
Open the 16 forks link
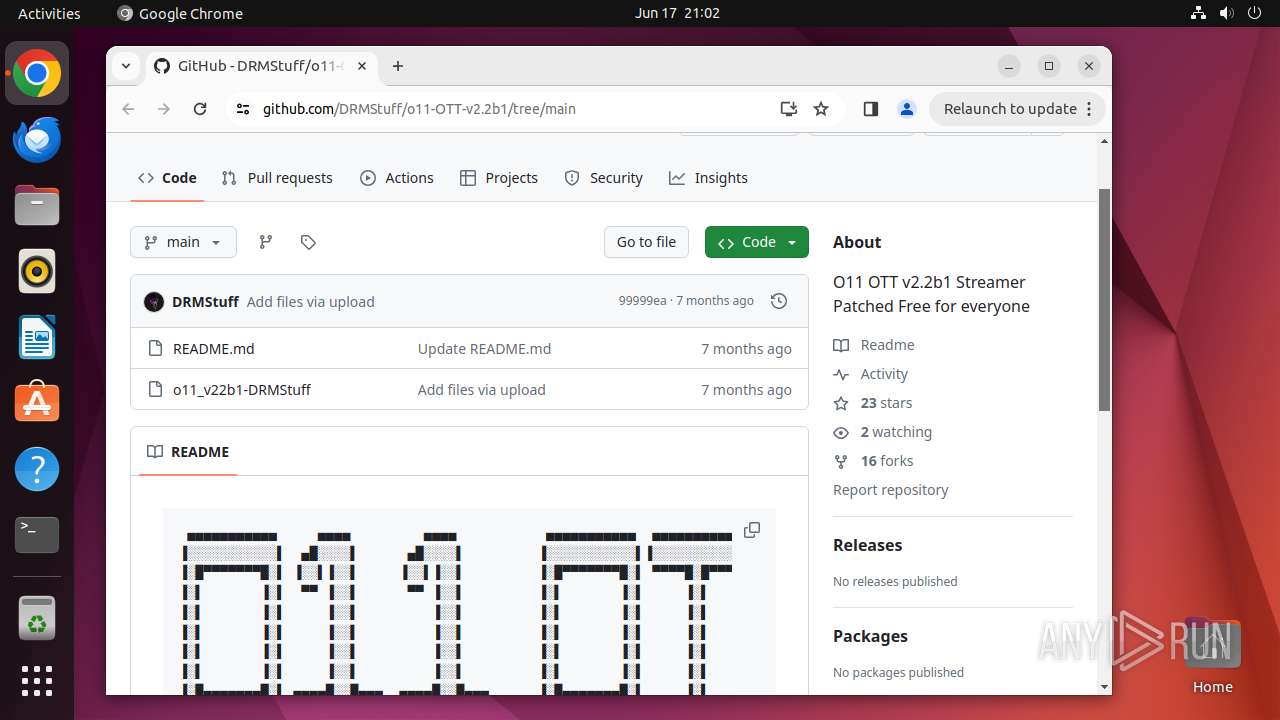[x=873, y=461]
